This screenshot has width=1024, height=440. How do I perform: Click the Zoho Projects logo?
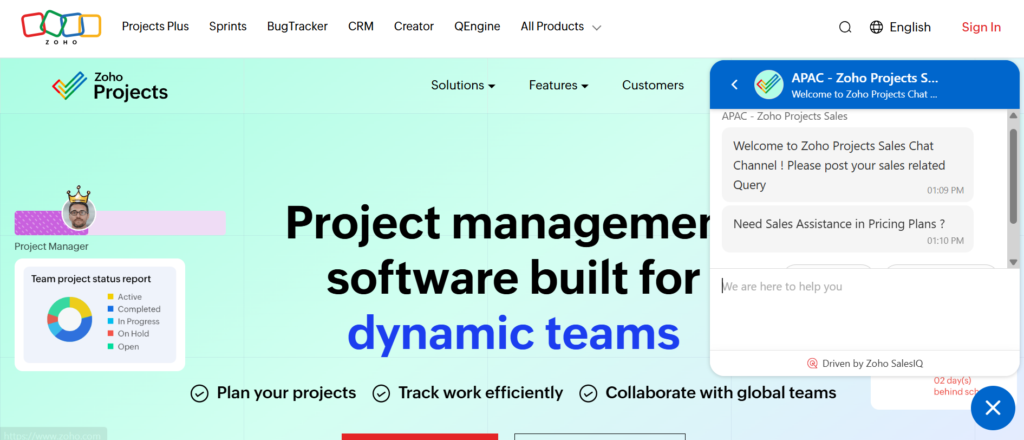click(110, 86)
